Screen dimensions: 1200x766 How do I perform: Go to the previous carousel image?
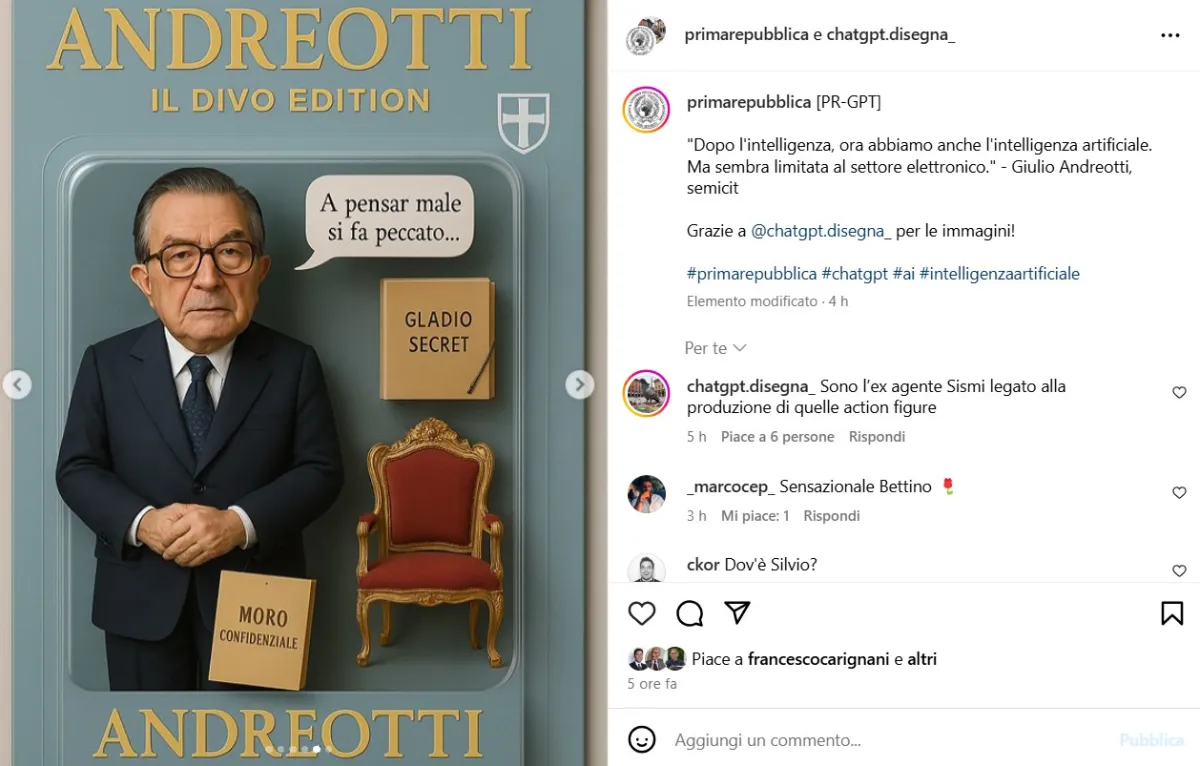tap(17, 384)
